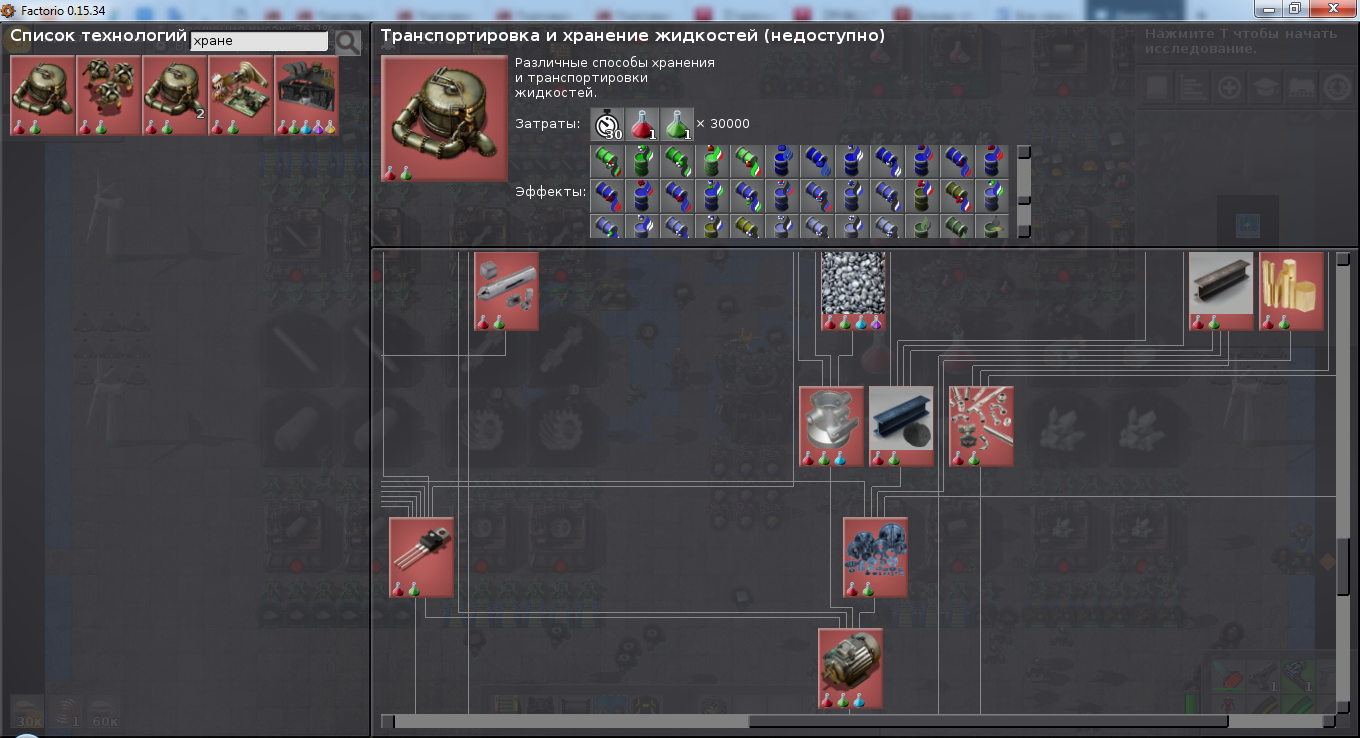Click the tech tree horizontal scroll left arrow

point(388,721)
